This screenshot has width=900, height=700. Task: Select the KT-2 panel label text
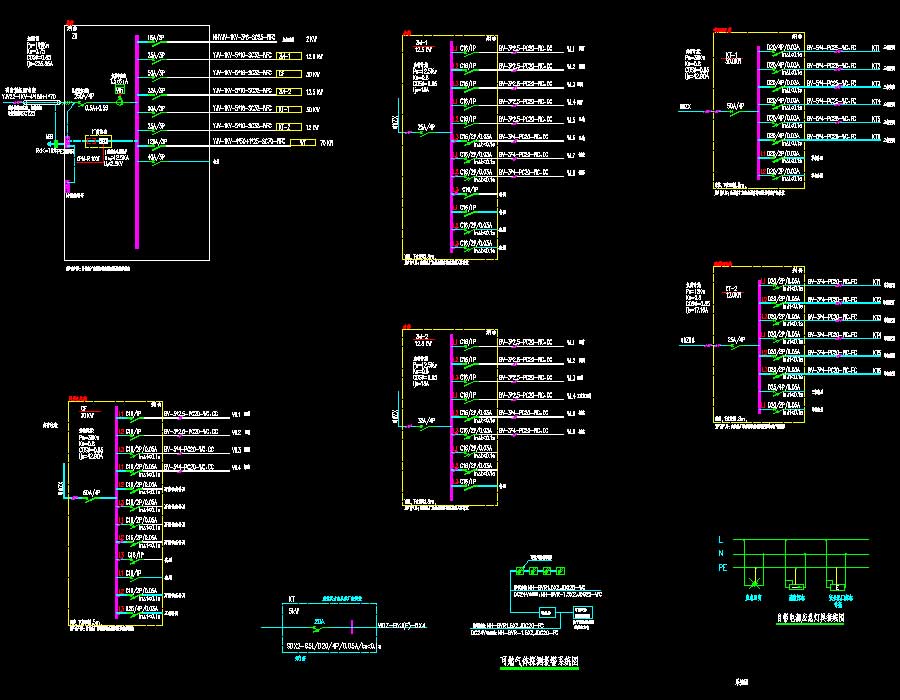click(731, 288)
